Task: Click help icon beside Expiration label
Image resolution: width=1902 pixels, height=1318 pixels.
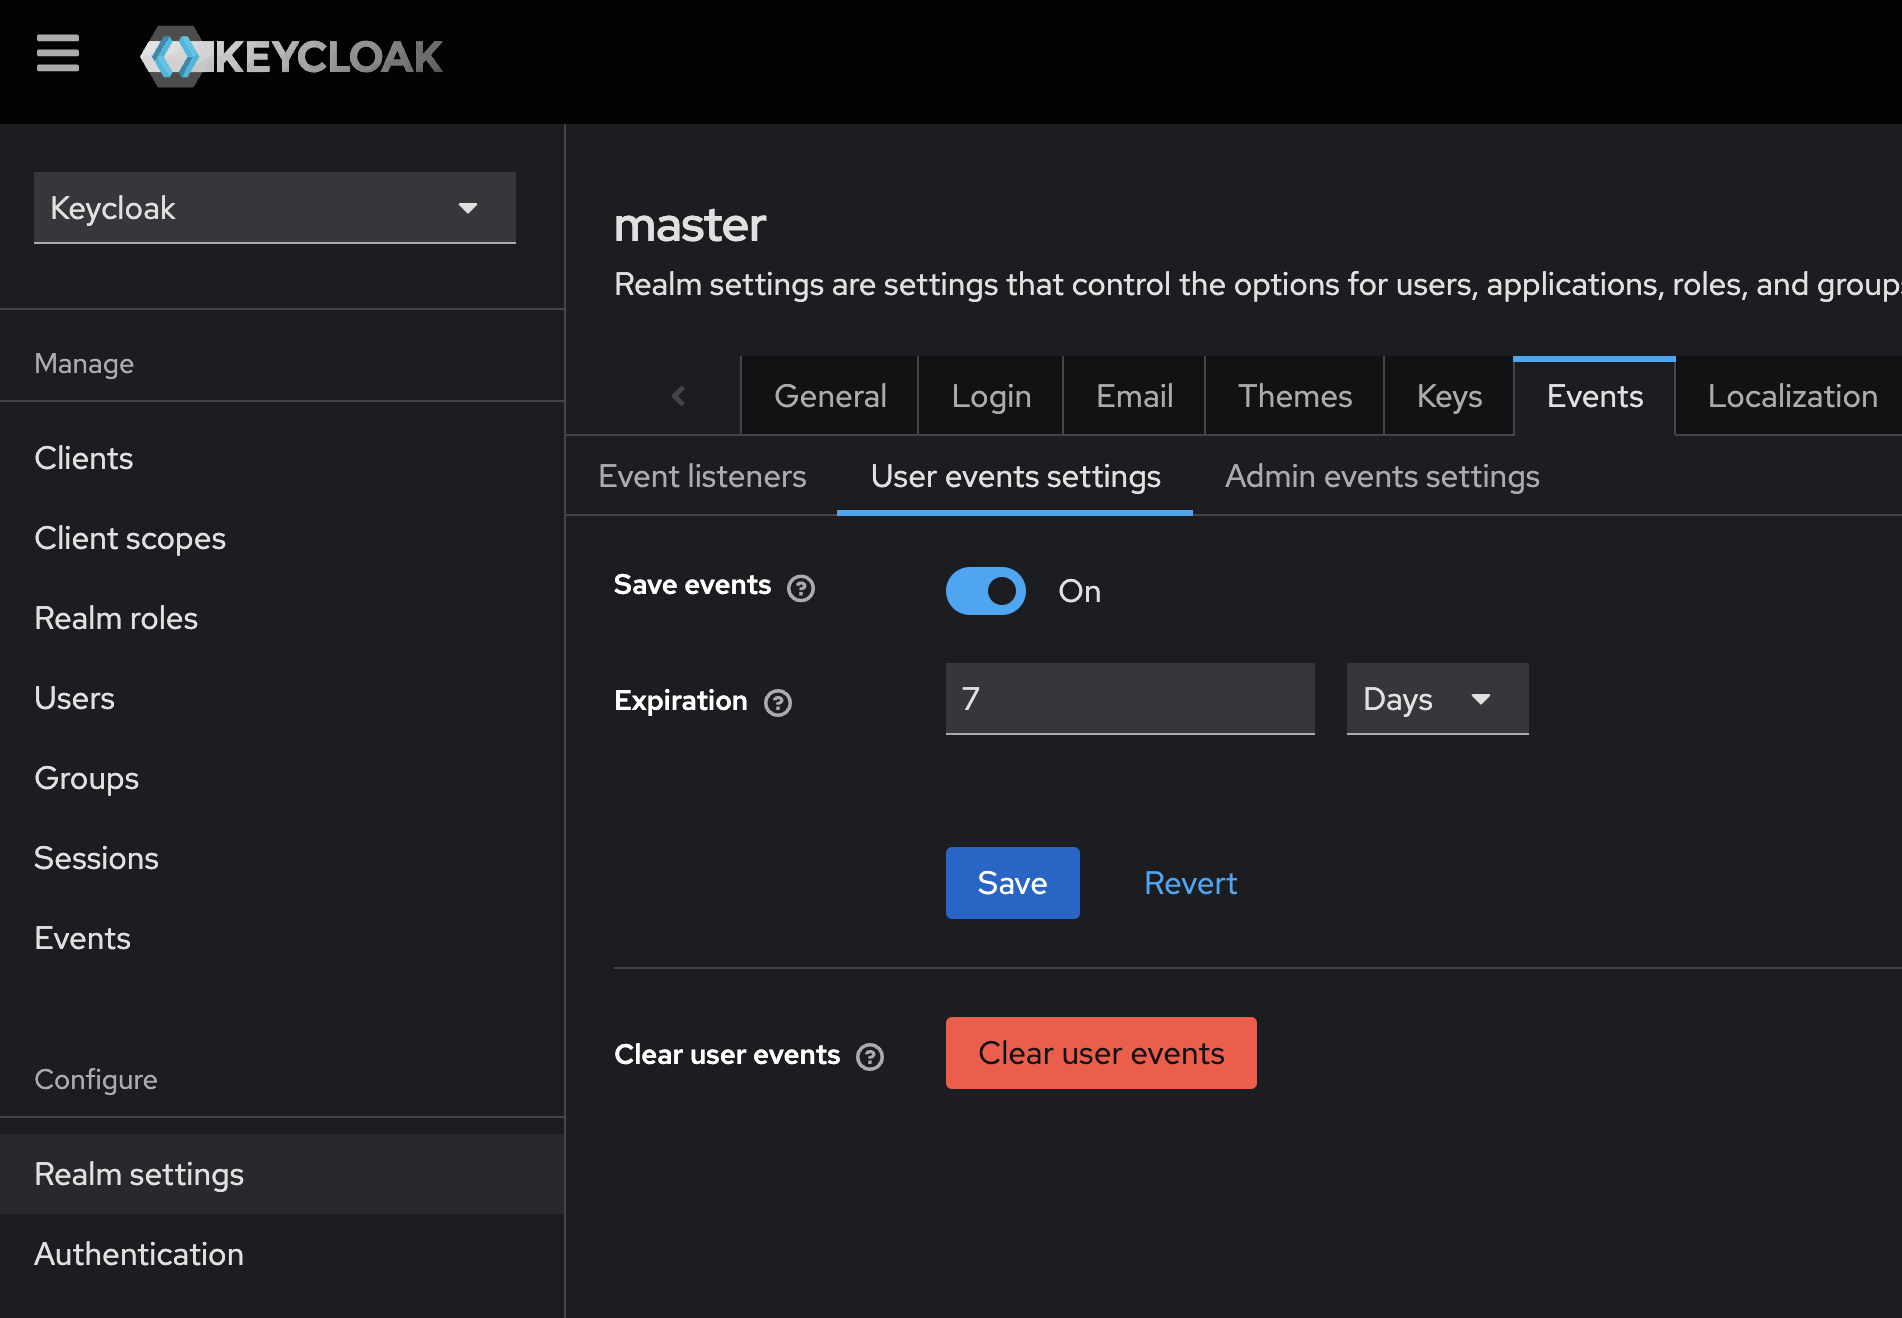Action: tap(777, 703)
